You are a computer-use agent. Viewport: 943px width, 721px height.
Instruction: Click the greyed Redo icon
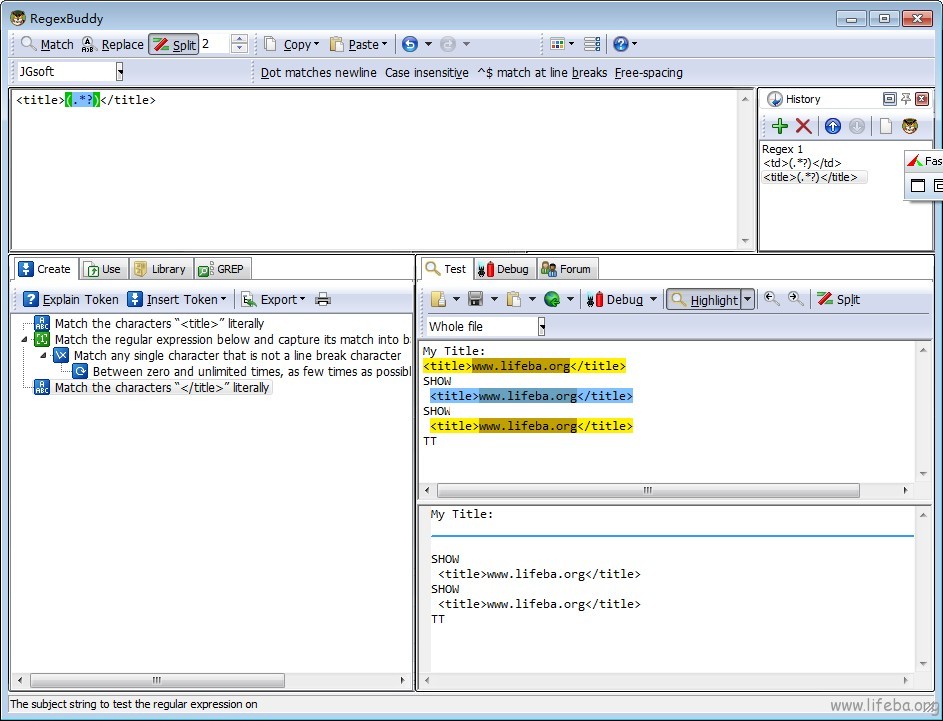coord(448,44)
